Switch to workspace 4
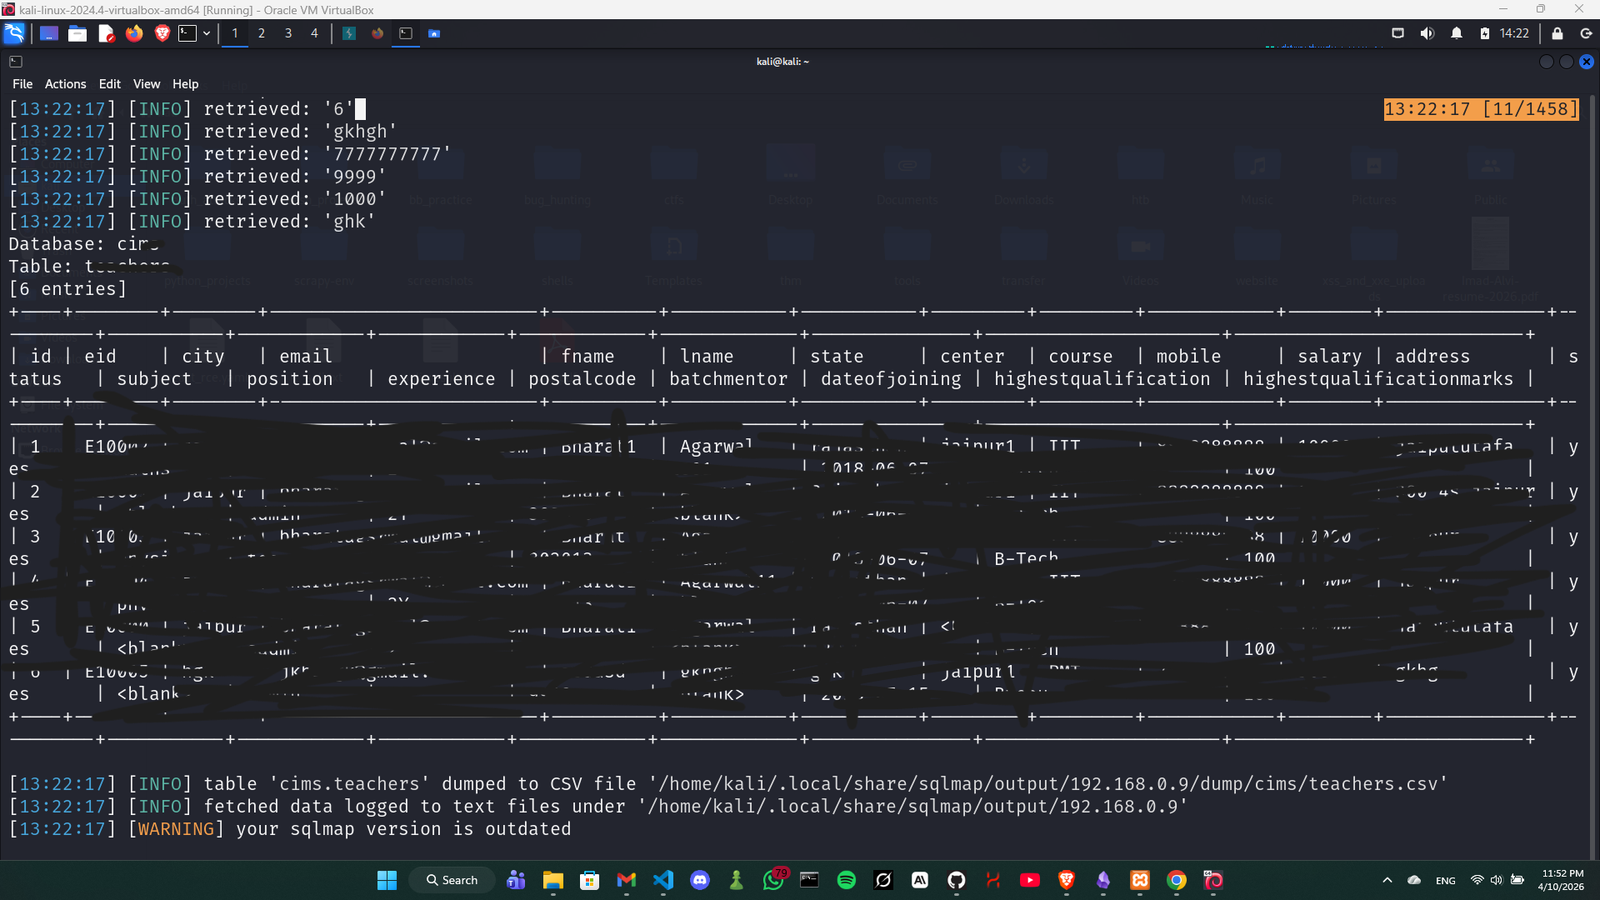 coord(314,33)
